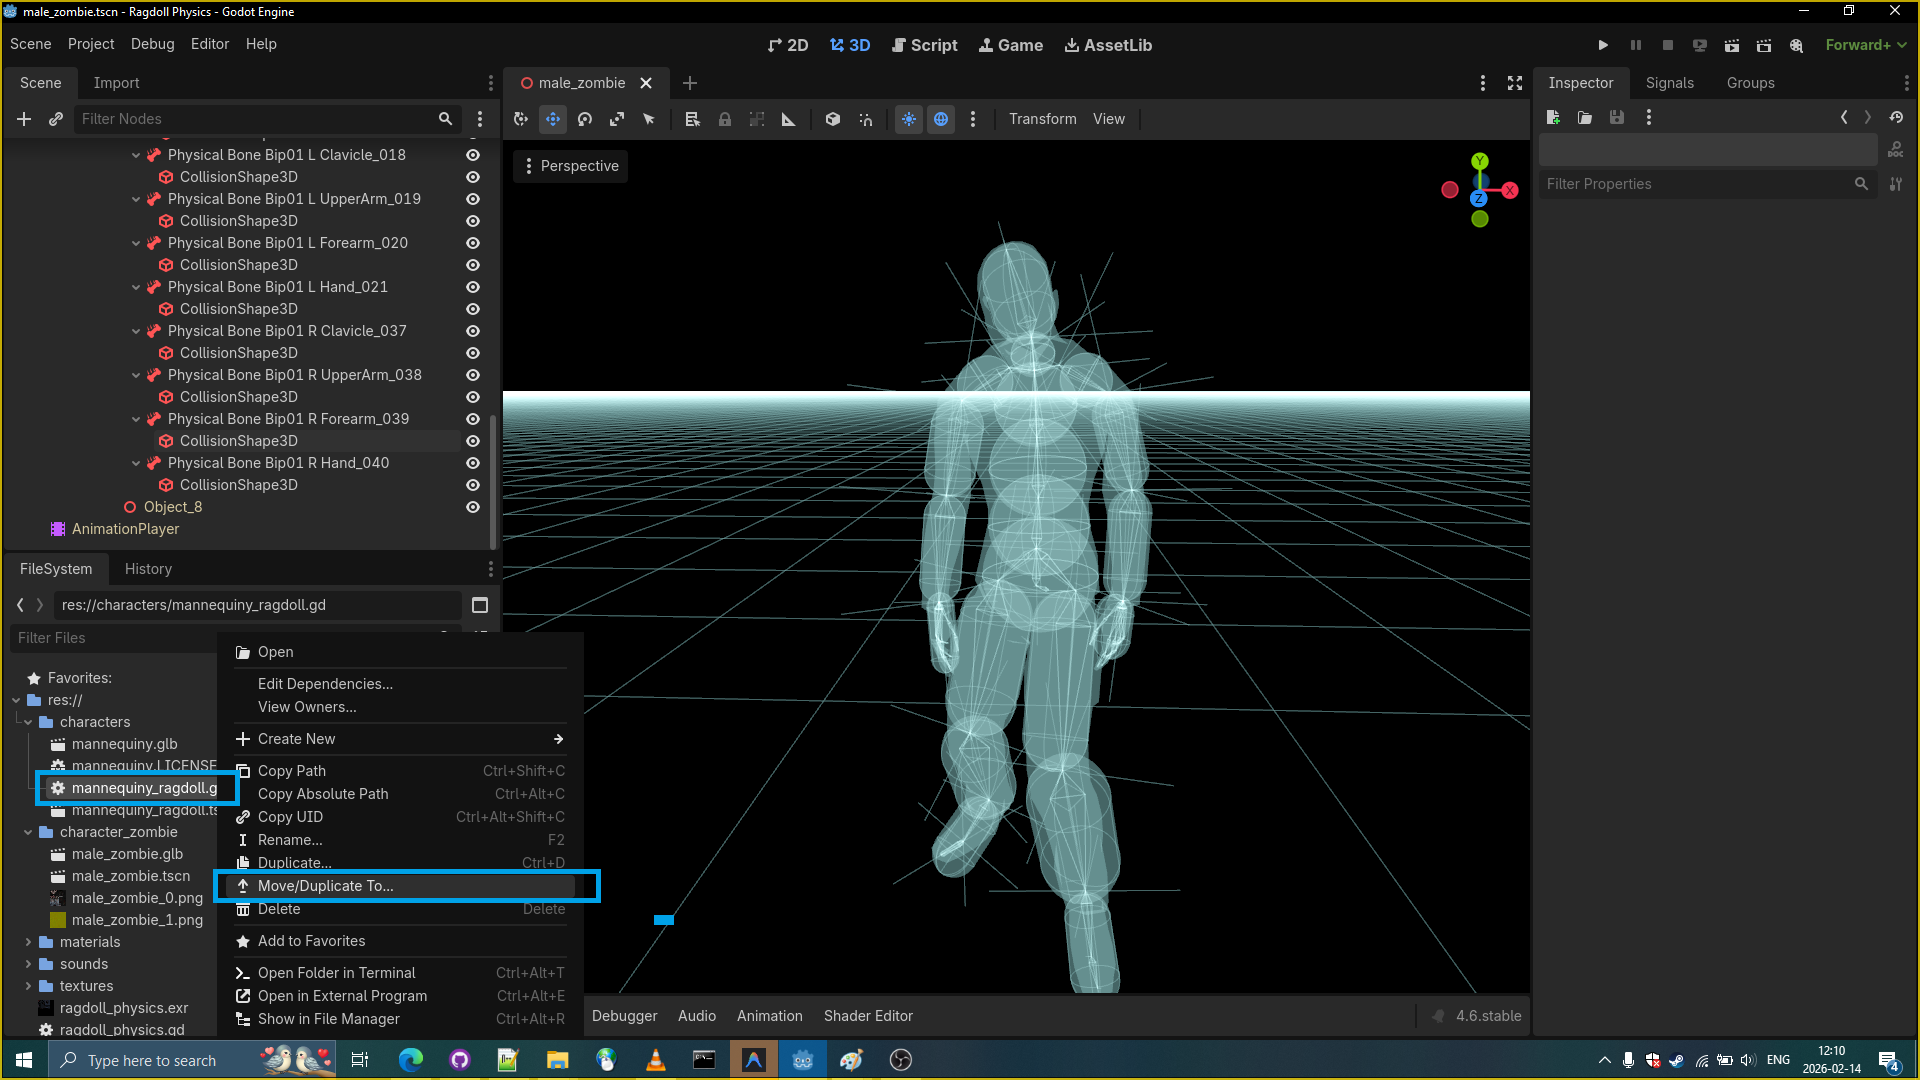The width and height of the screenshot is (1920, 1080).
Task: Switch to the Signals tab
Action: [x=1669, y=83]
